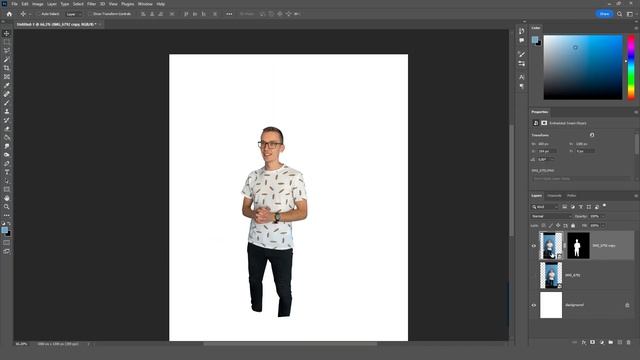
Task: Click the Add layer mask icon
Action: (593, 342)
